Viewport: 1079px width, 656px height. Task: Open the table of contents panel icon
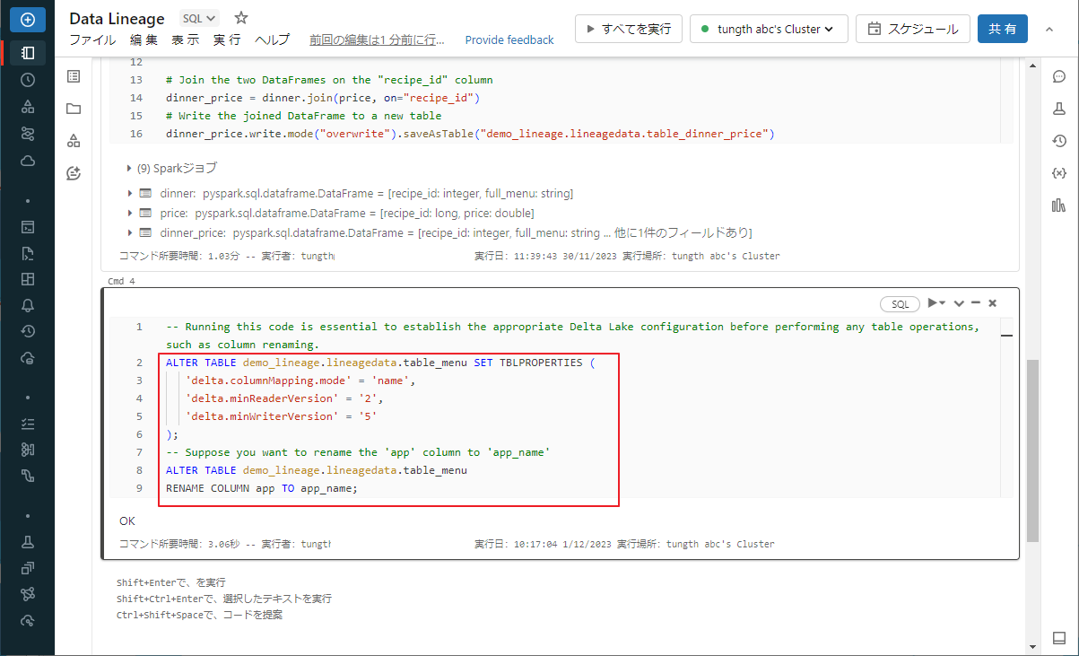coord(73,77)
